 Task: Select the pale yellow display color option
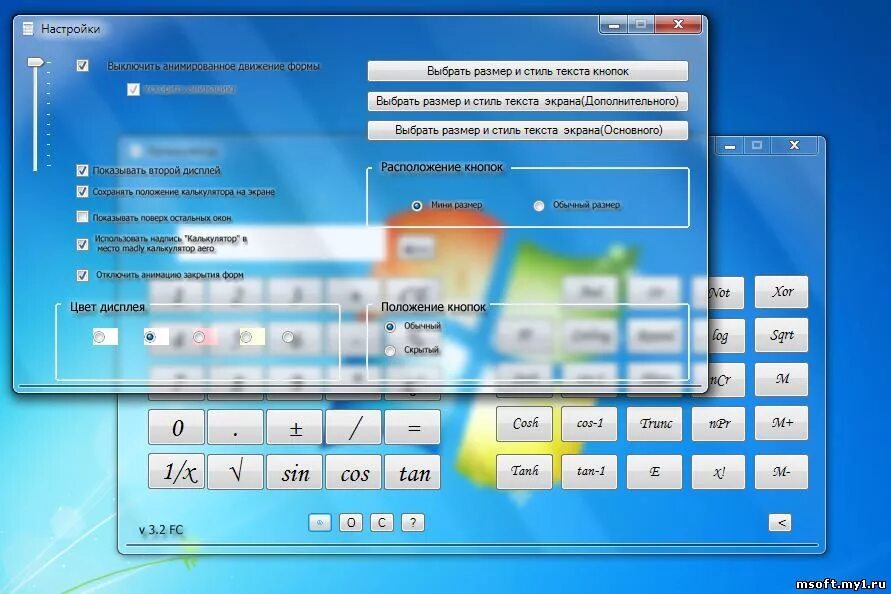coord(246,337)
